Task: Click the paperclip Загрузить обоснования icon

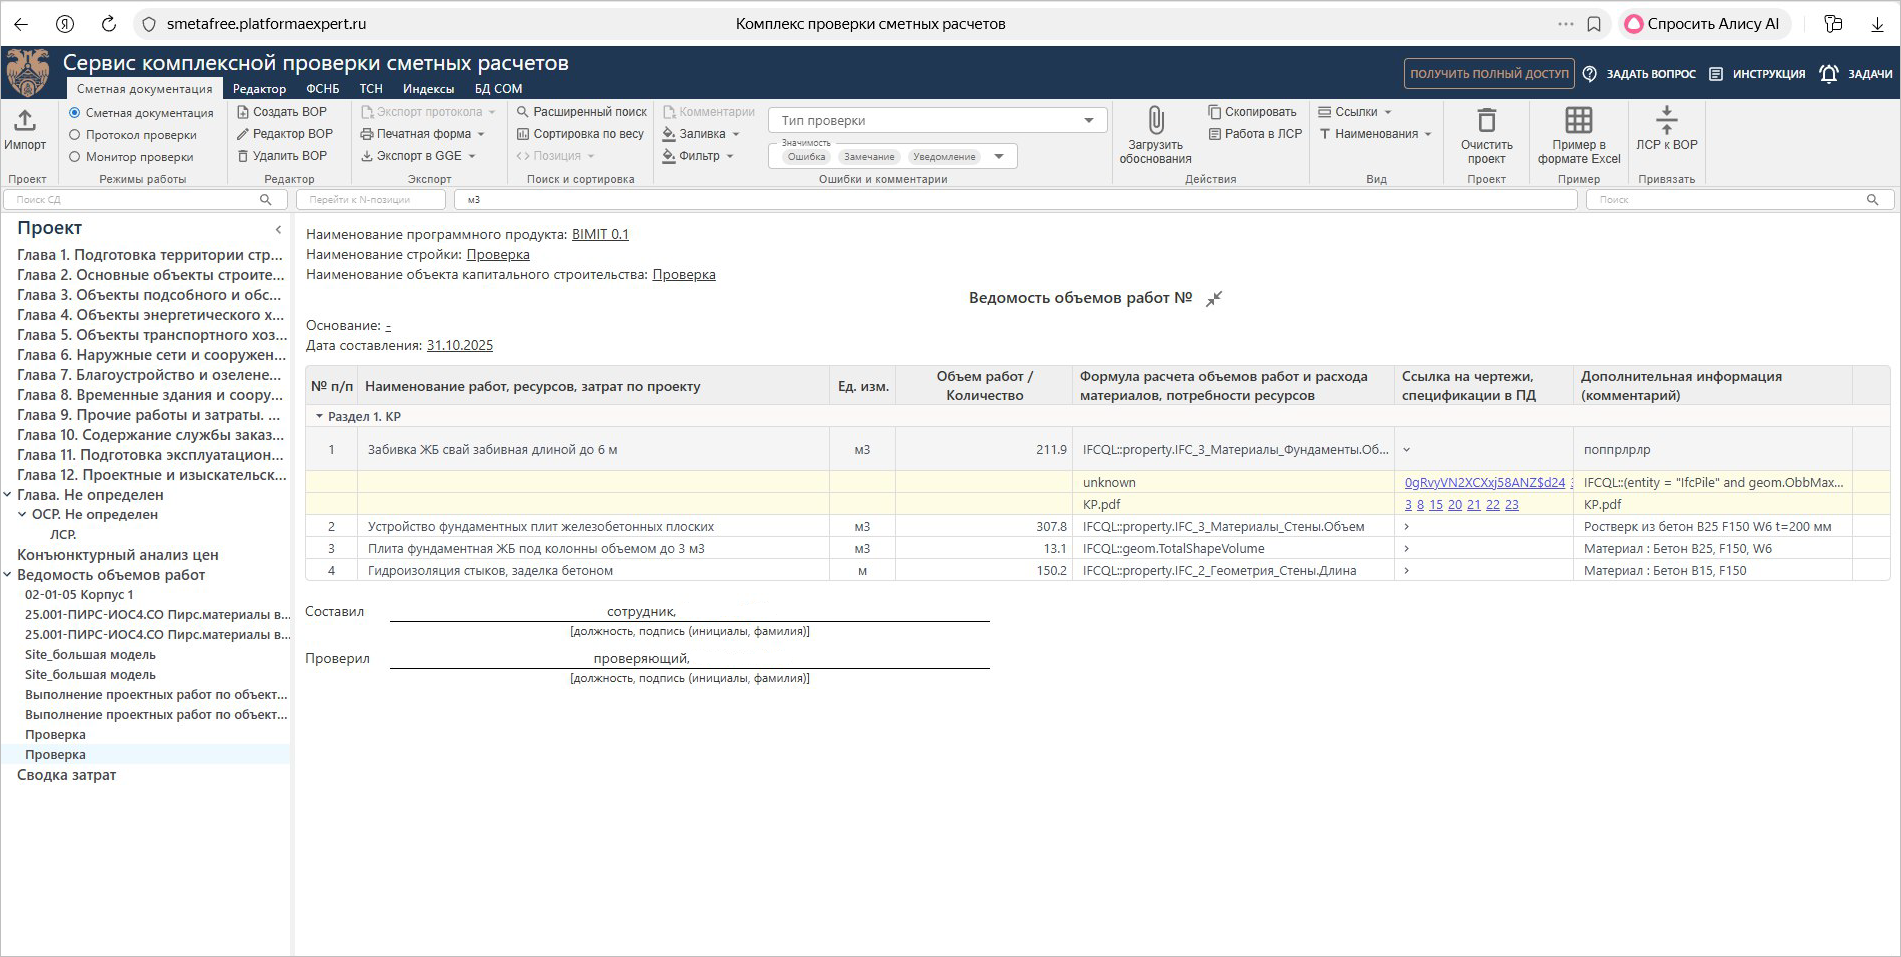Action: pos(1155,121)
